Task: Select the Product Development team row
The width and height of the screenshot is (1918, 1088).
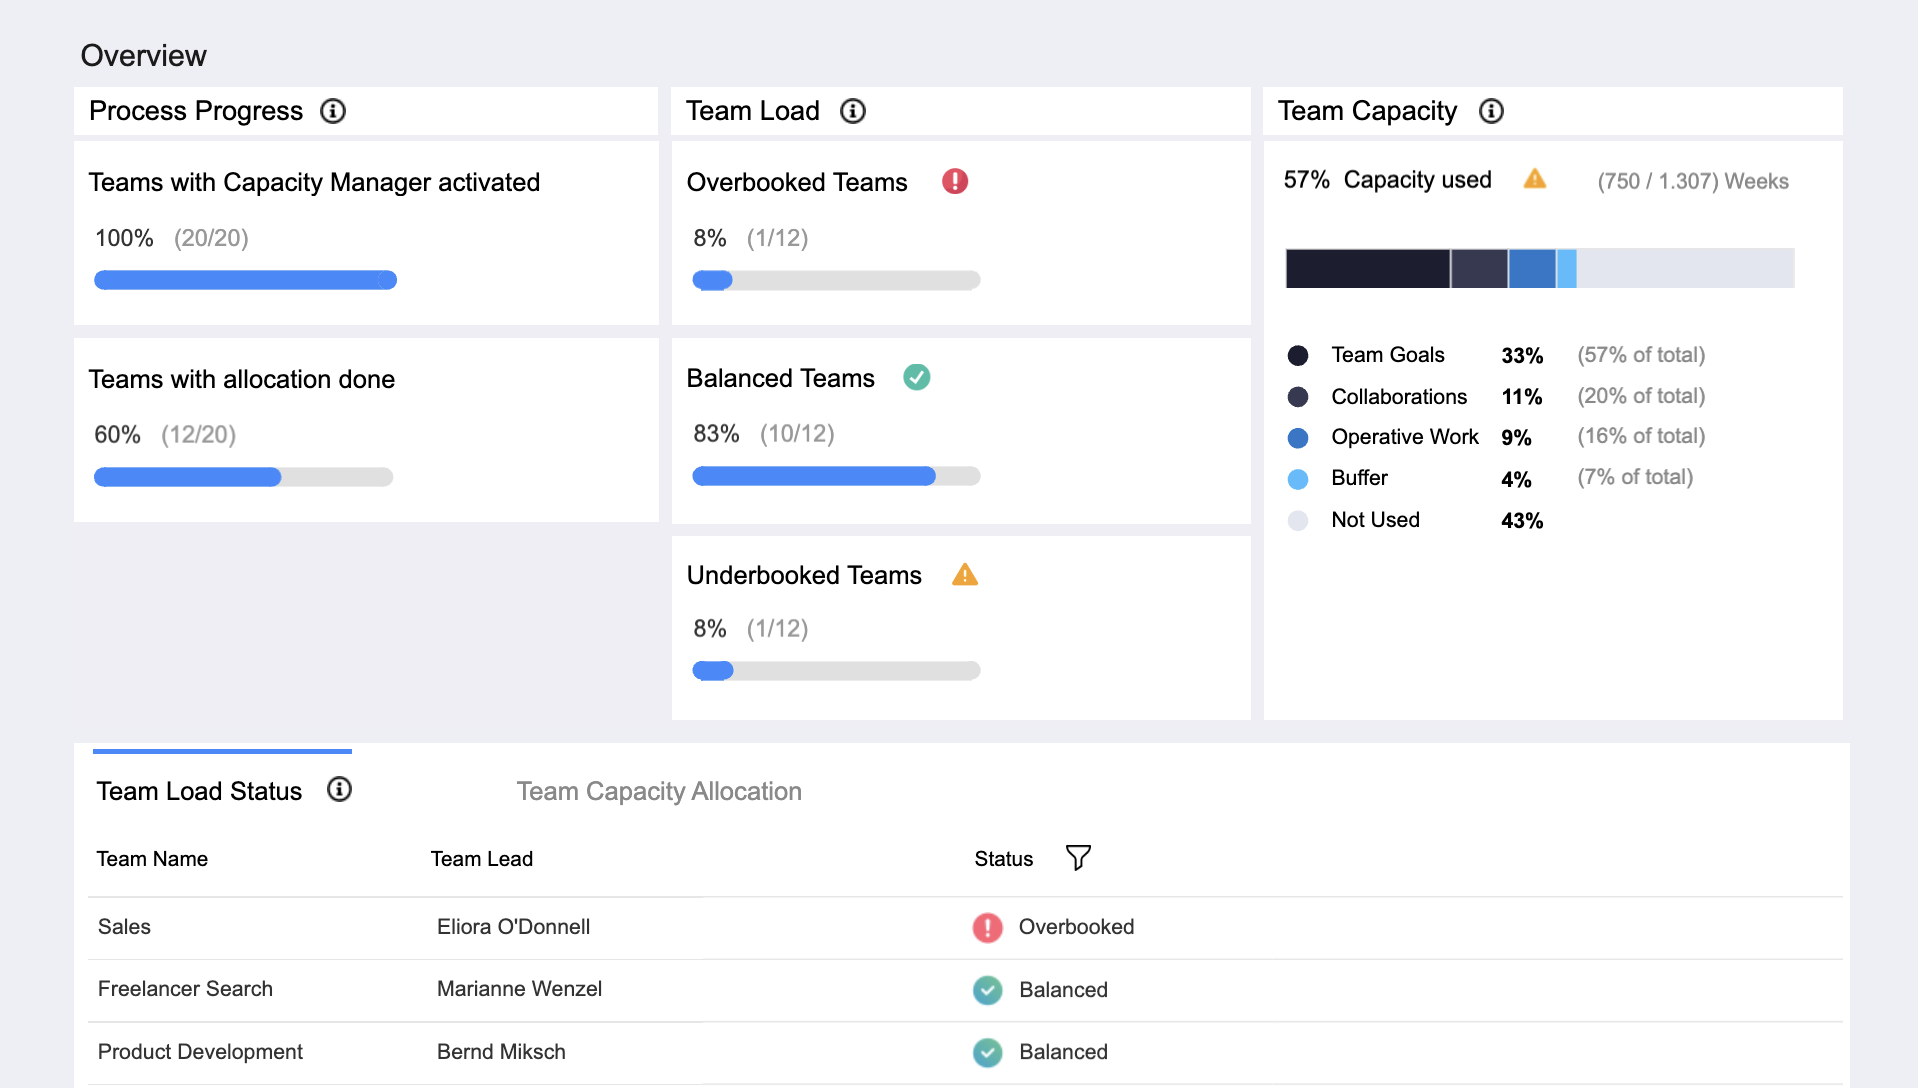Action: click(x=965, y=1052)
